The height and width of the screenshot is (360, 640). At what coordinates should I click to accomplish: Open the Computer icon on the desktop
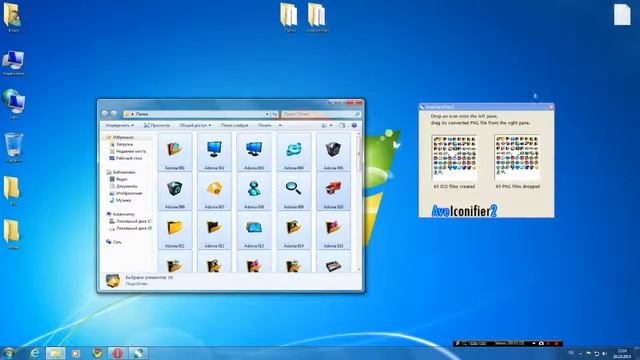(x=13, y=63)
